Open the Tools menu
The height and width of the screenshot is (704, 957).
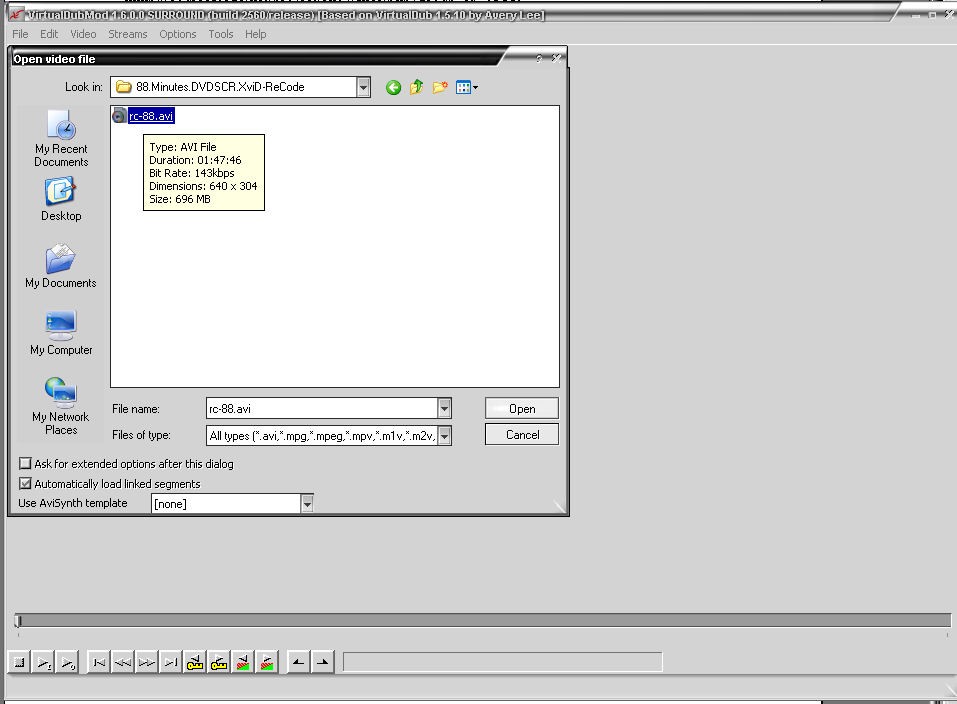221,34
